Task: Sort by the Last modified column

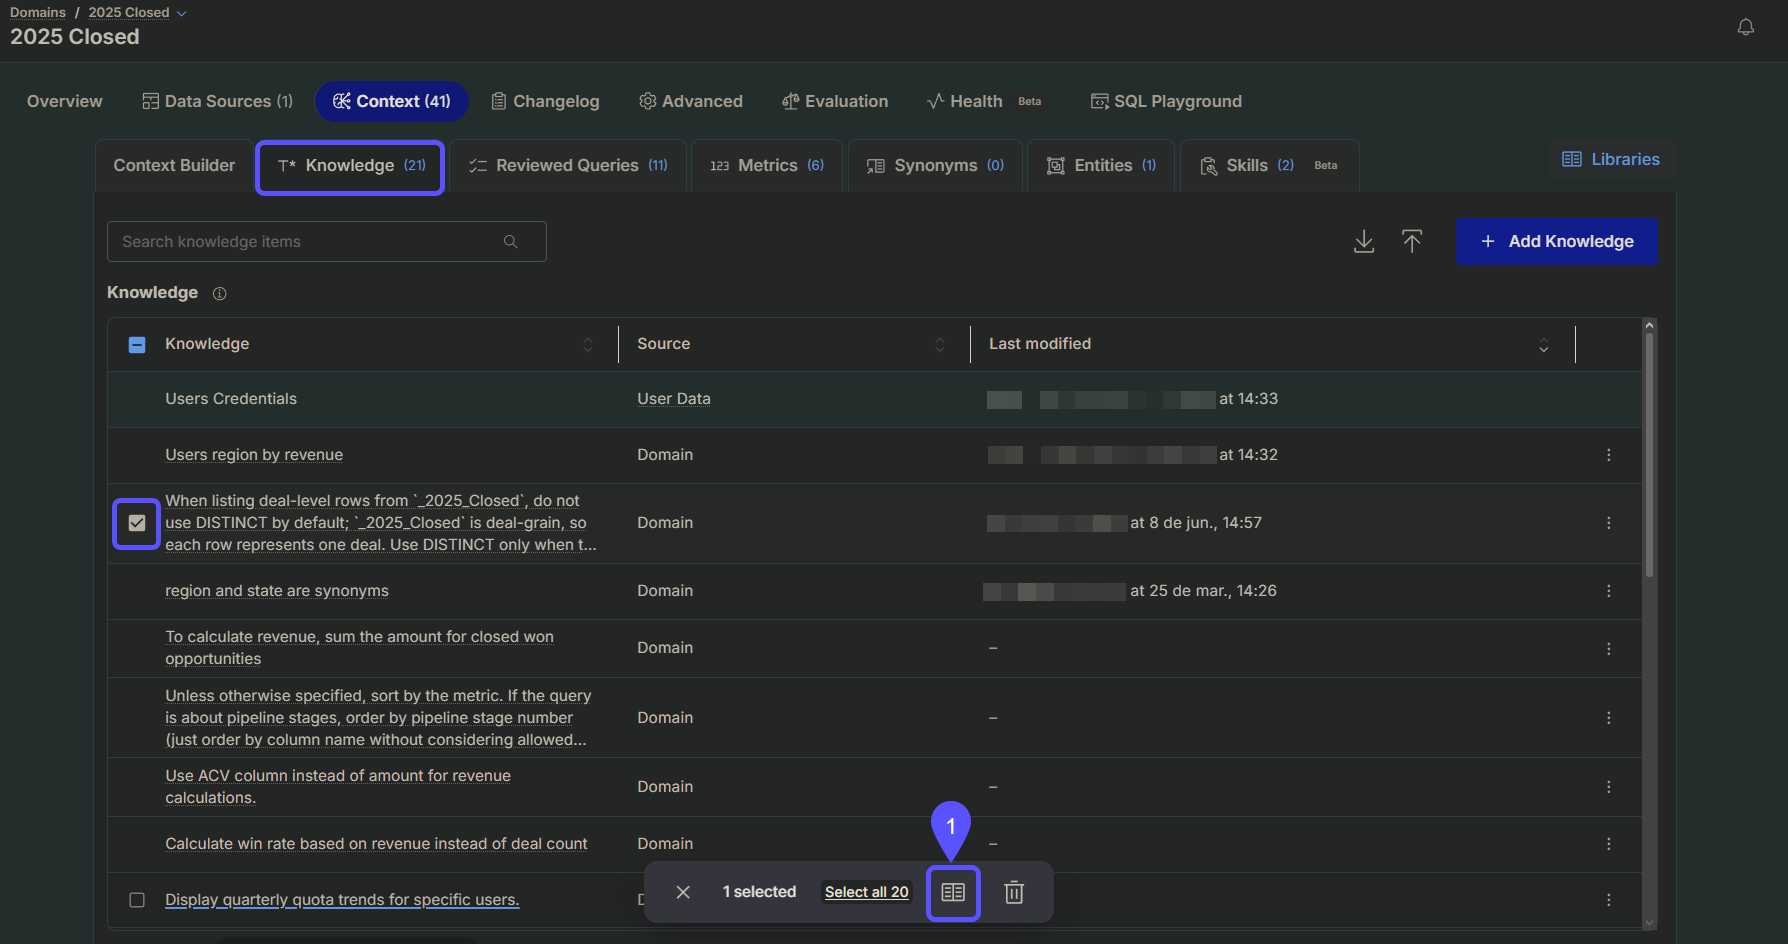Action: [x=1544, y=345]
